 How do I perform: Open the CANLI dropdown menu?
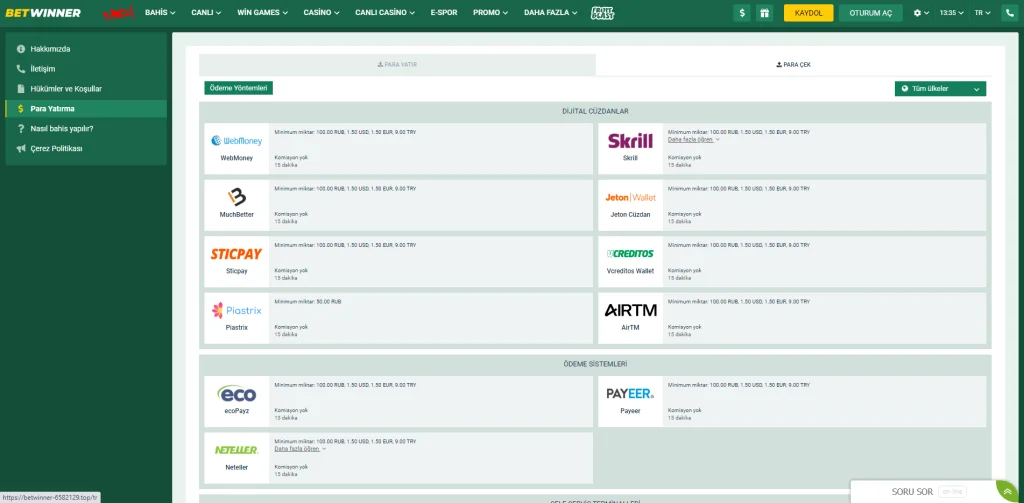point(206,12)
